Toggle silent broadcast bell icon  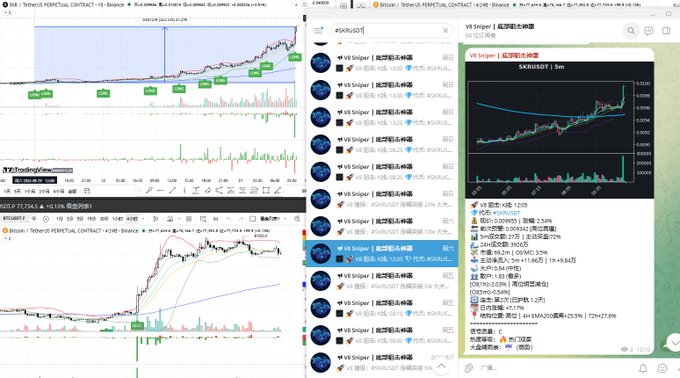point(643,368)
